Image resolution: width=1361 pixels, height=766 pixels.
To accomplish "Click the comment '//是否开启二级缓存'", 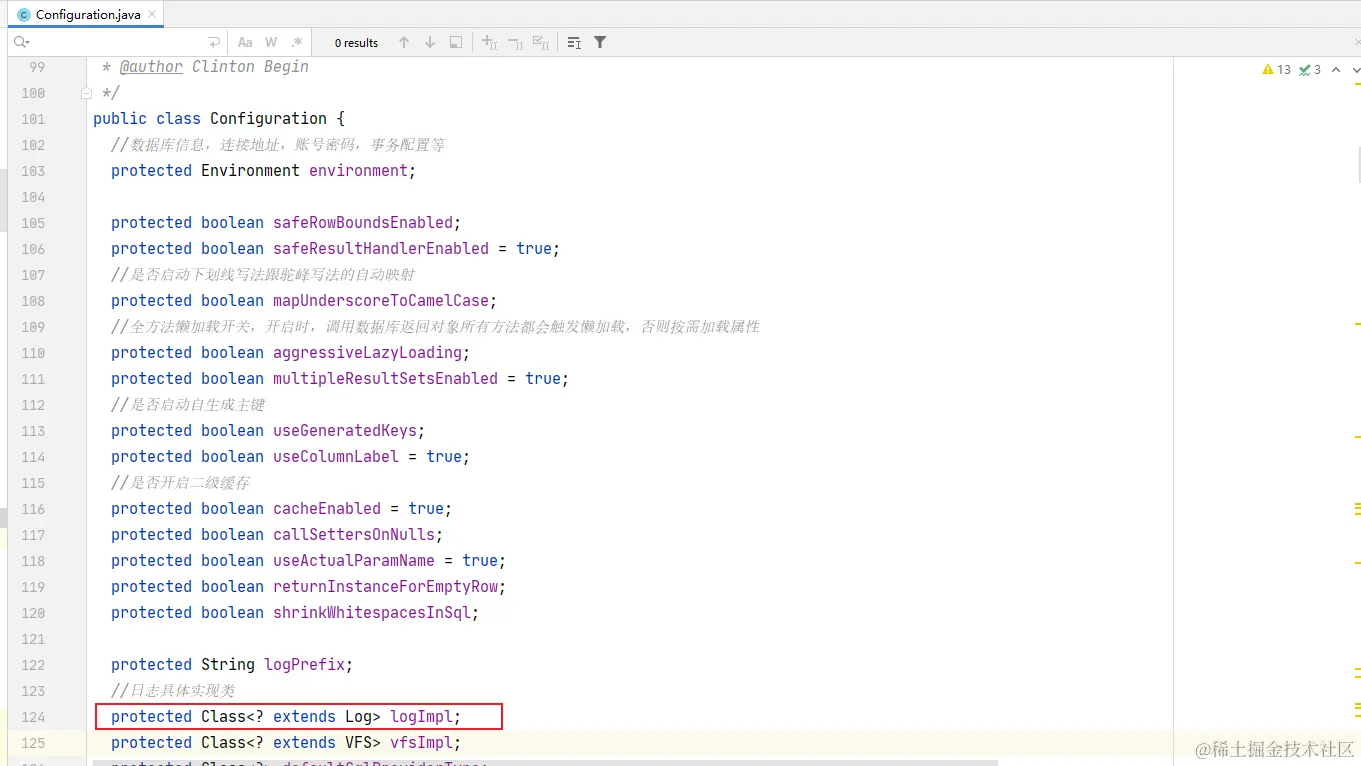I will point(180,482).
